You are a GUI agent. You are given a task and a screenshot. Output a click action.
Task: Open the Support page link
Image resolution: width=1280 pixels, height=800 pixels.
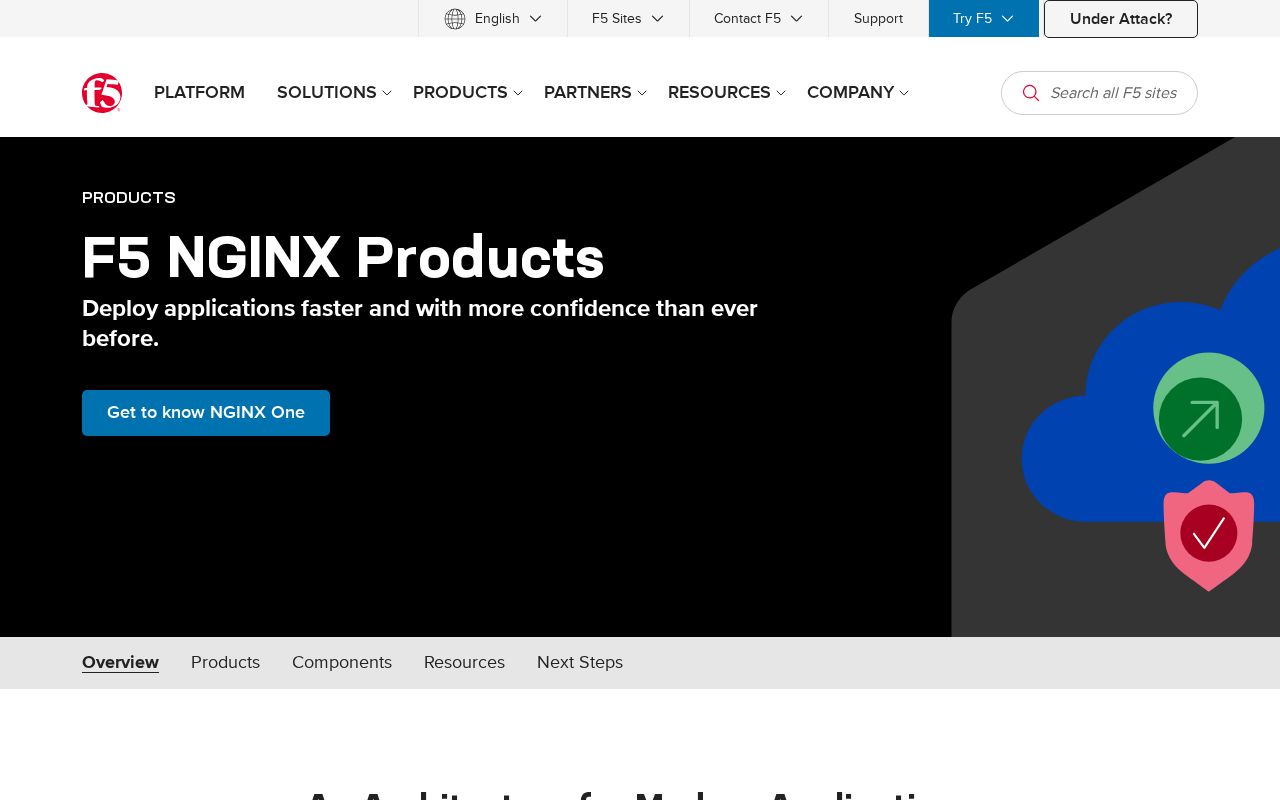point(878,18)
